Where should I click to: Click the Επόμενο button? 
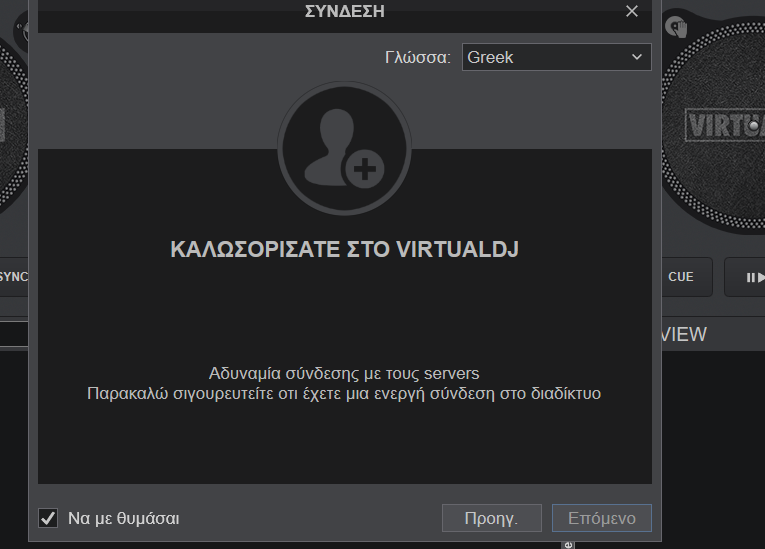pos(602,518)
